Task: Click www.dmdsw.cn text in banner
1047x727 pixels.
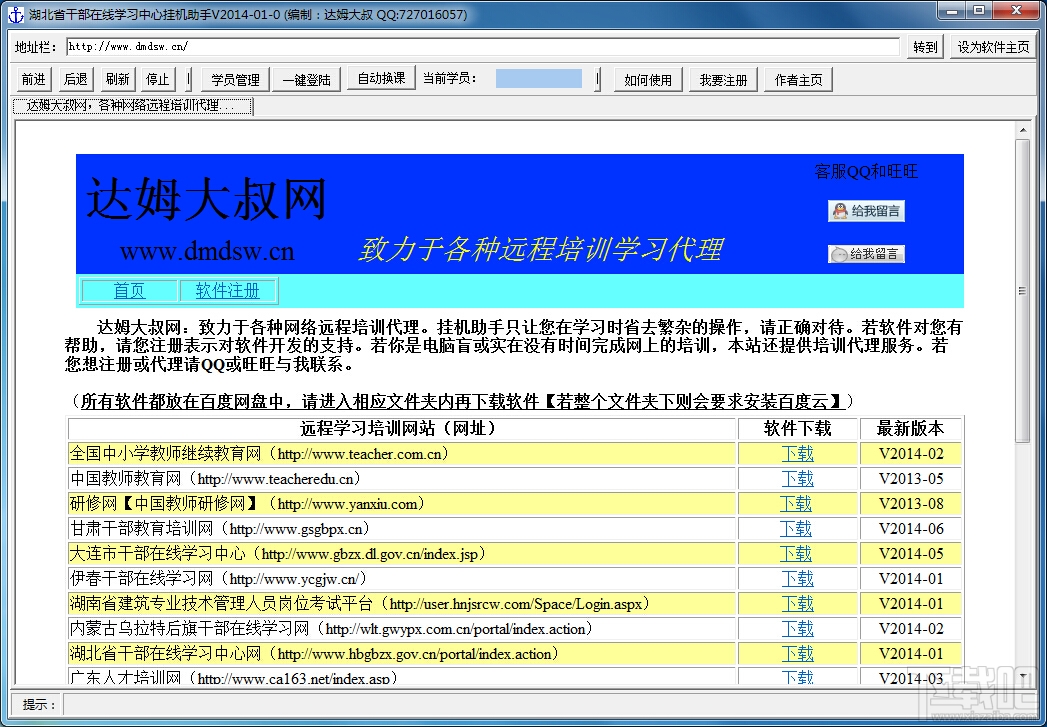Action: (x=207, y=251)
